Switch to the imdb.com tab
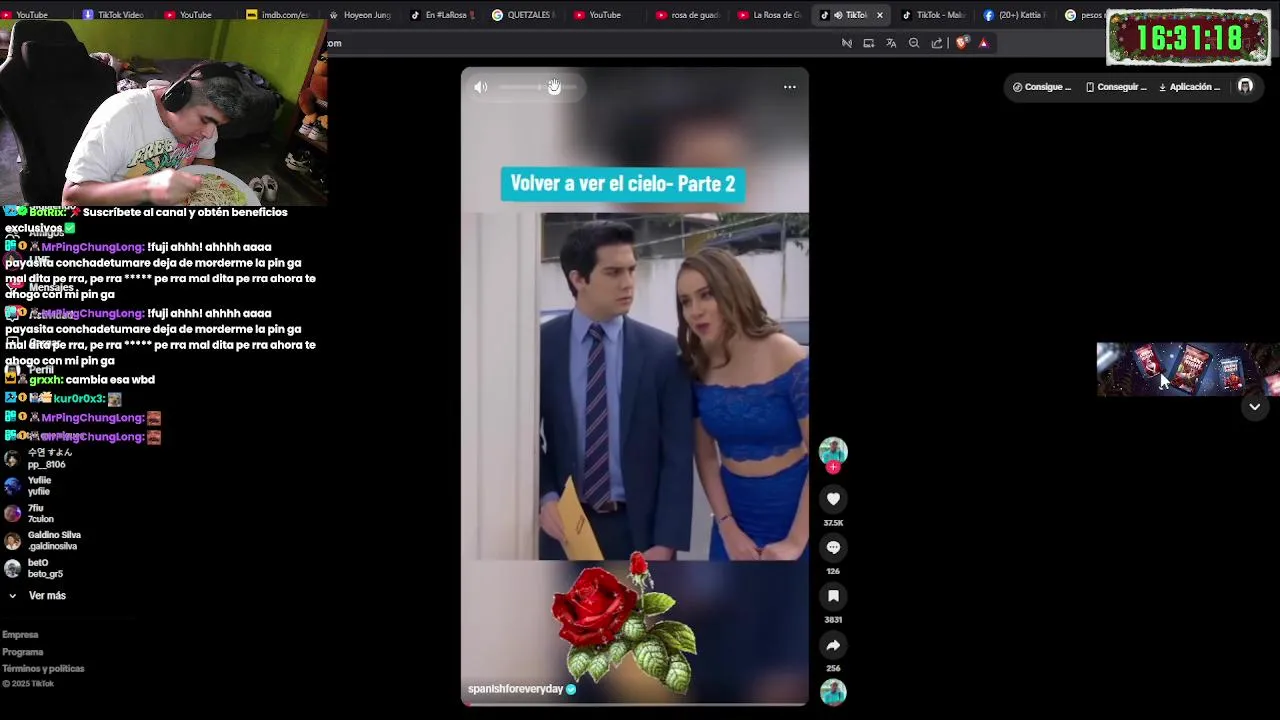This screenshot has width=1280, height=720. point(277,15)
